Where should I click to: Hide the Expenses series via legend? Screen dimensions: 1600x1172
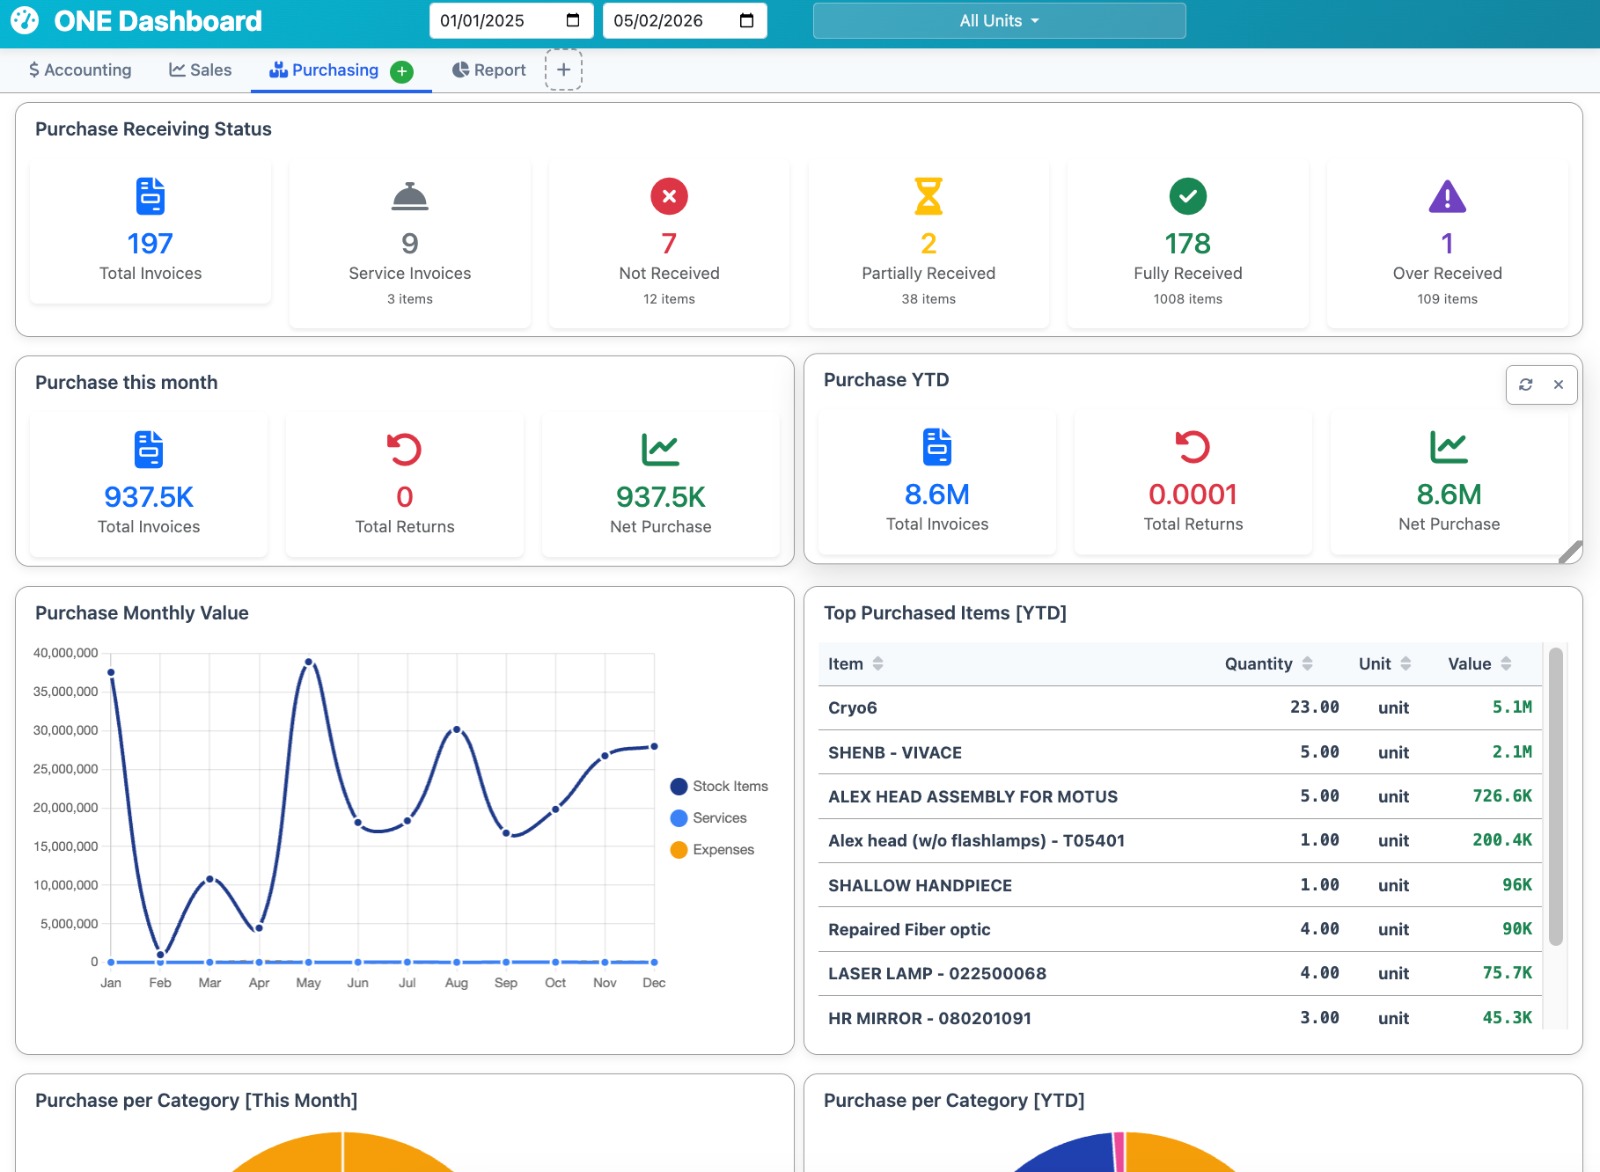point(712,850)
